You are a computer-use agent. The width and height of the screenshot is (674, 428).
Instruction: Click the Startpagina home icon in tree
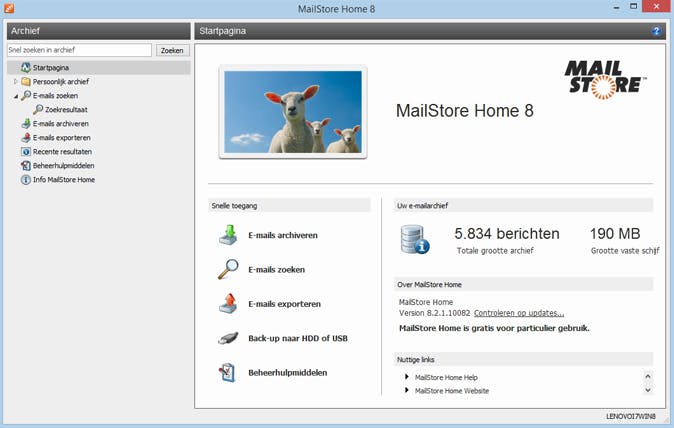[x=26, y=67]
